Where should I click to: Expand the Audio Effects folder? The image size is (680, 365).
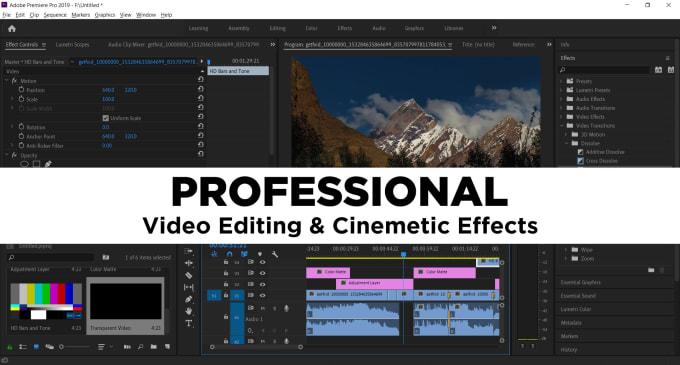(x=562, y=99)
